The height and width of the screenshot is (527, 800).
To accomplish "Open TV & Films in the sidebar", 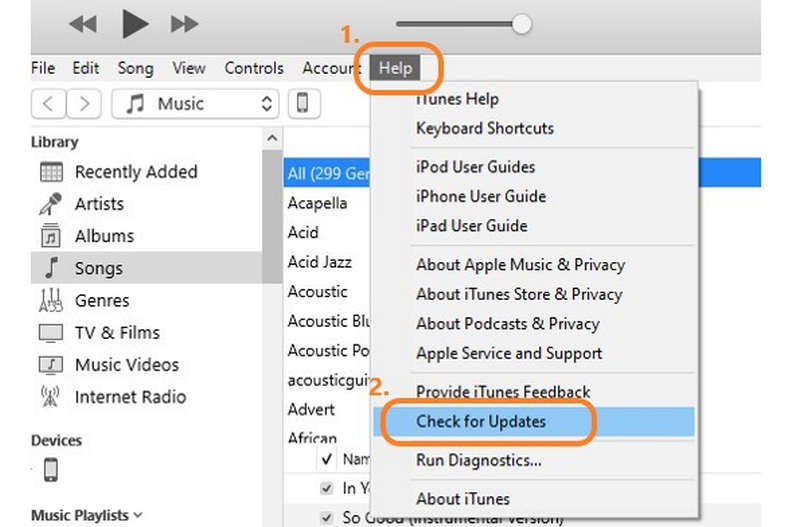I will point(117,333).
